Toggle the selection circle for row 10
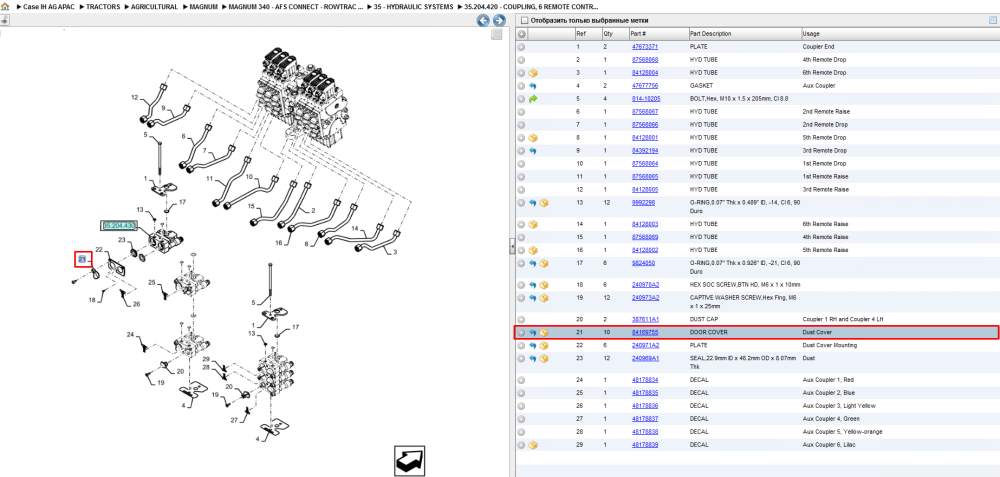1000x477 pixels. 521,164
